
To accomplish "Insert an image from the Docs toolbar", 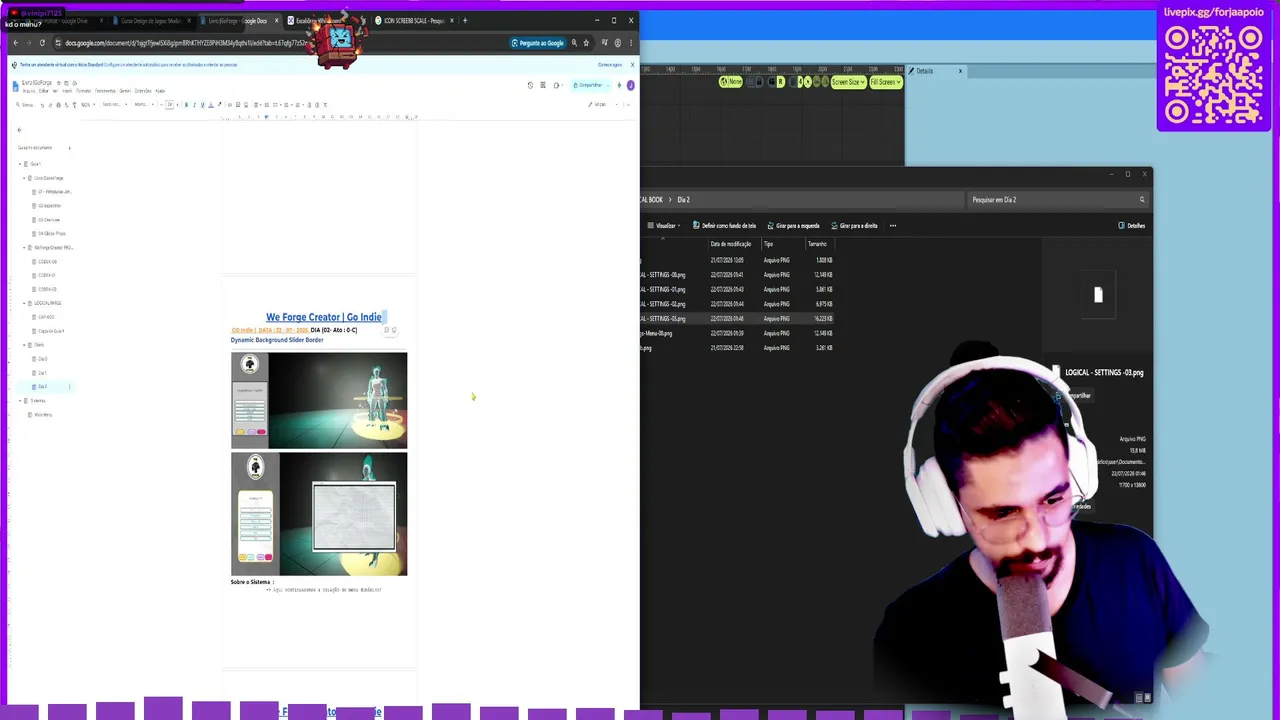I will pos(246,105).
